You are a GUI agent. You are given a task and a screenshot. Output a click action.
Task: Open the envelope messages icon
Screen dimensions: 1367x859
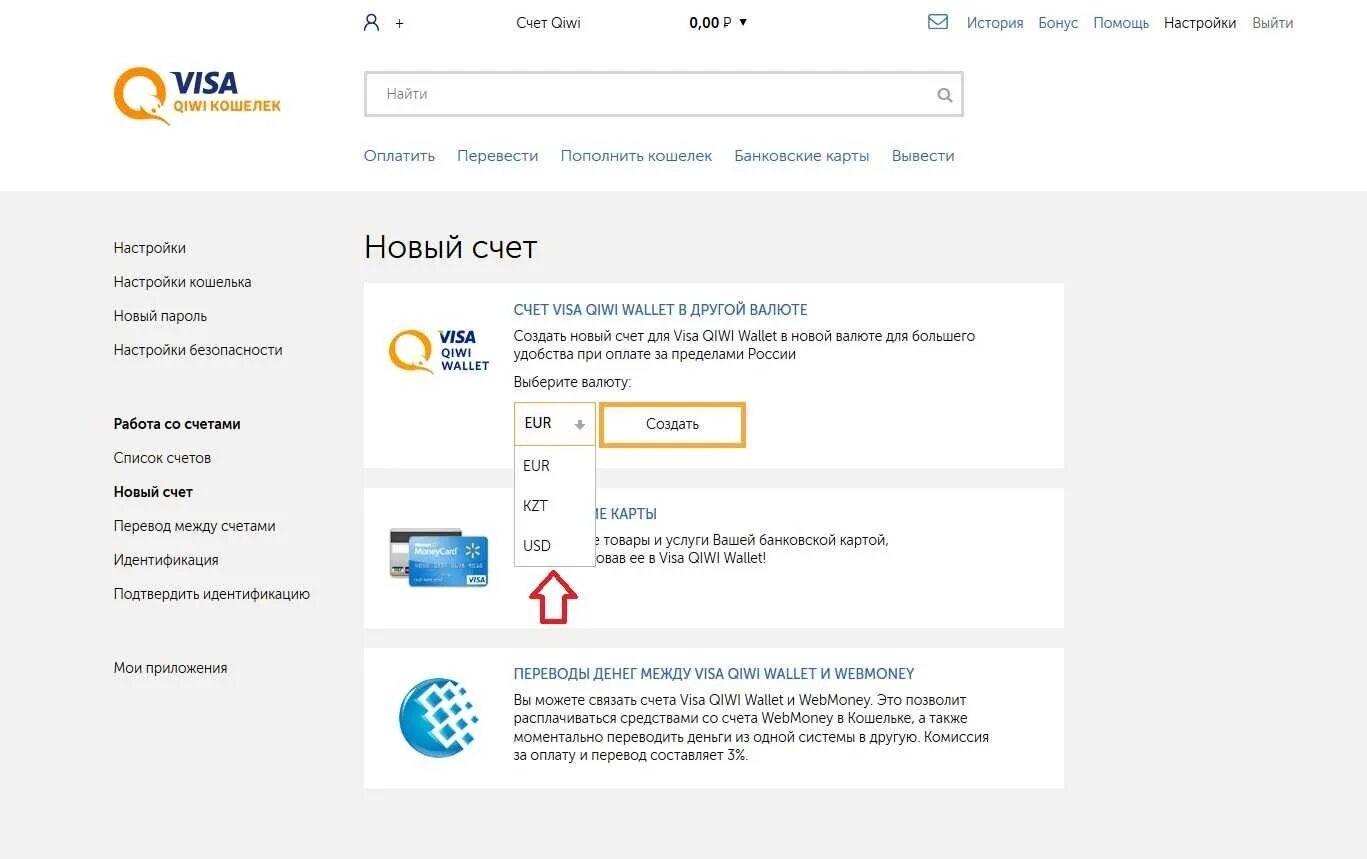(x=938, y=21)
